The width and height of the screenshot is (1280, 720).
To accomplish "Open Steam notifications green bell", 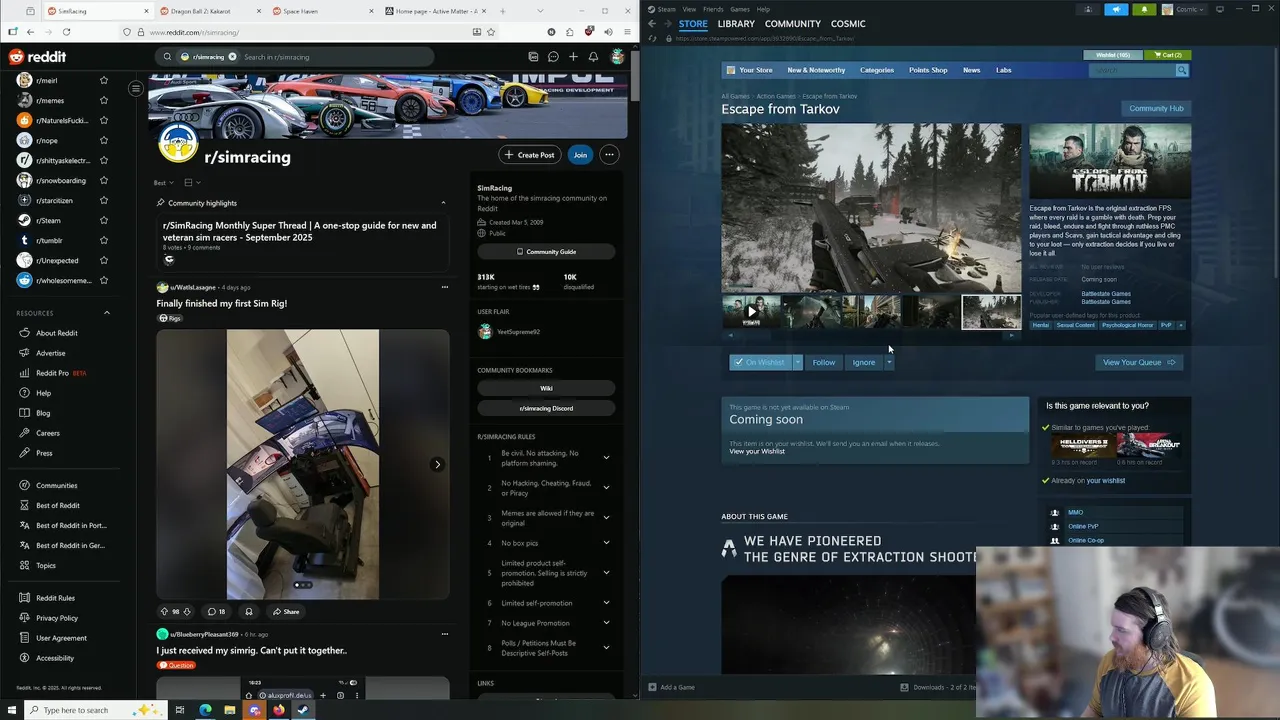I will point(1144,9).
